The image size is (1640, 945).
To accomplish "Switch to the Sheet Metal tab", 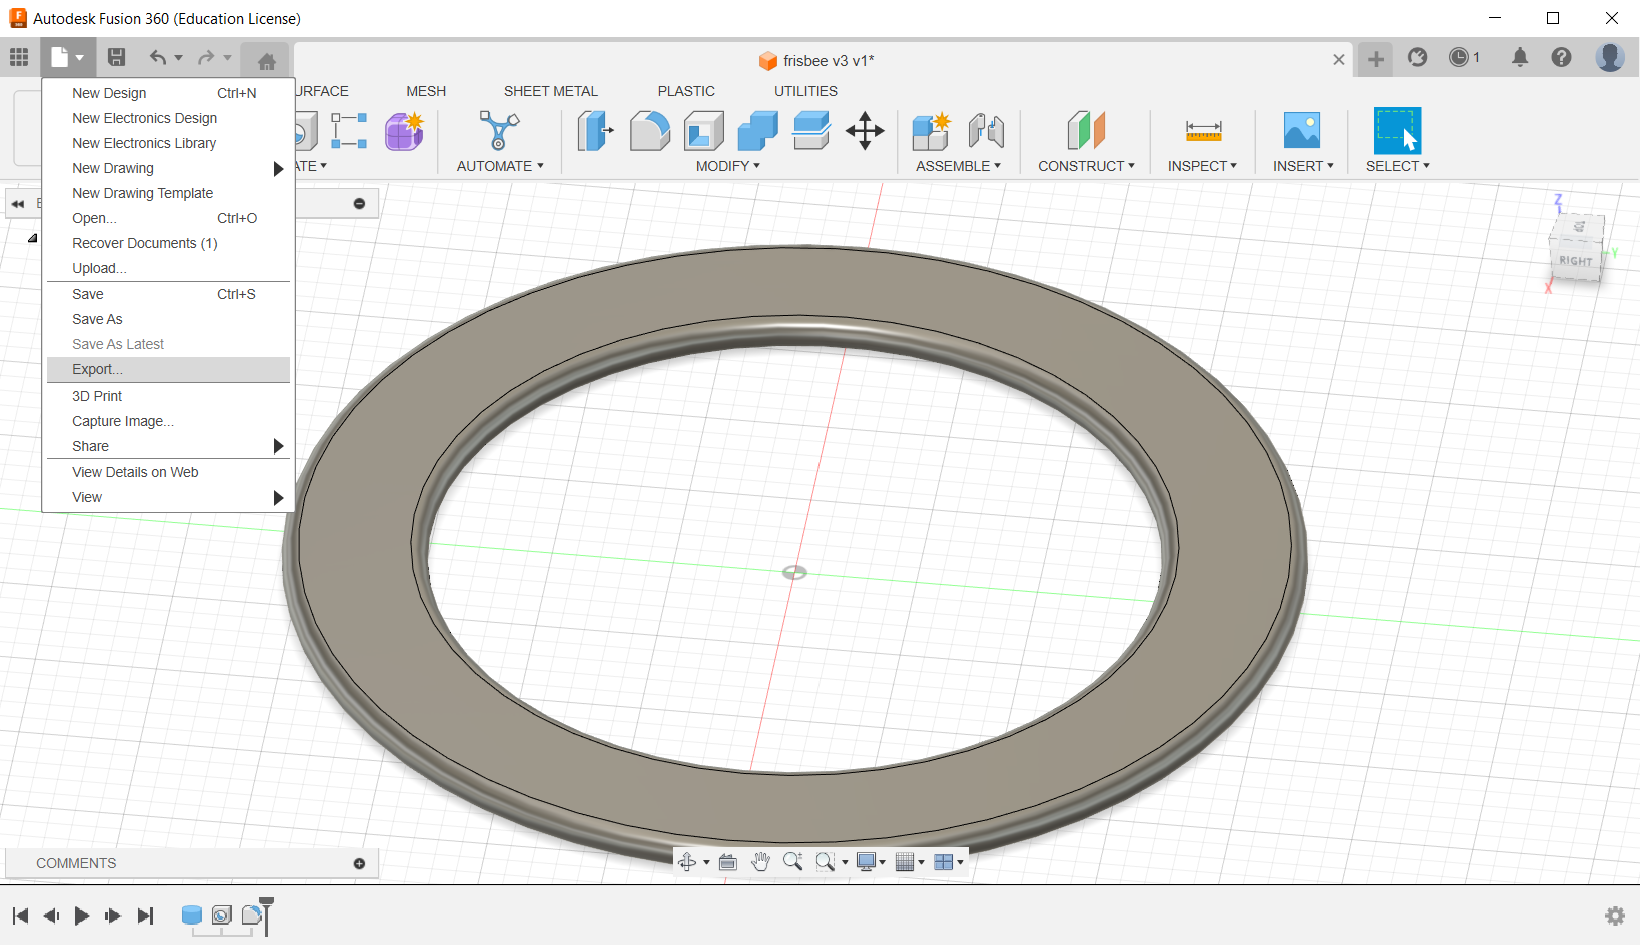I will pyautogui.click(x=550, y=91).
